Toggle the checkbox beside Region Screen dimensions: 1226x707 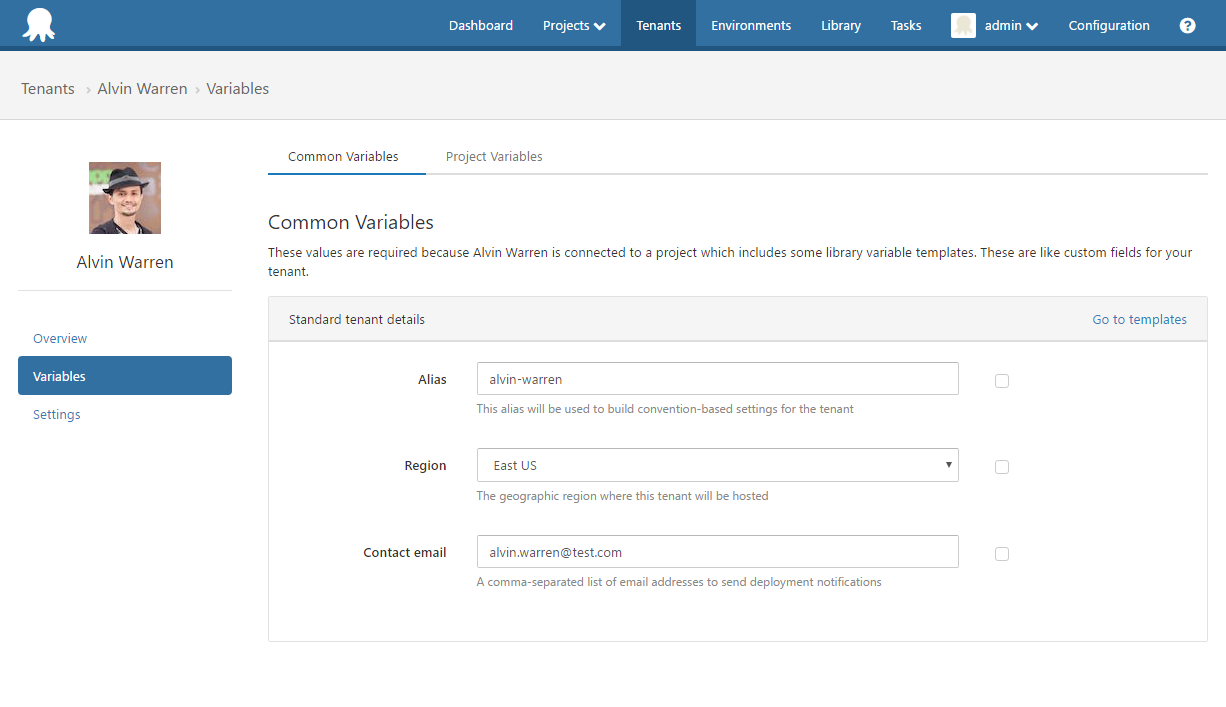[1002, 467]
